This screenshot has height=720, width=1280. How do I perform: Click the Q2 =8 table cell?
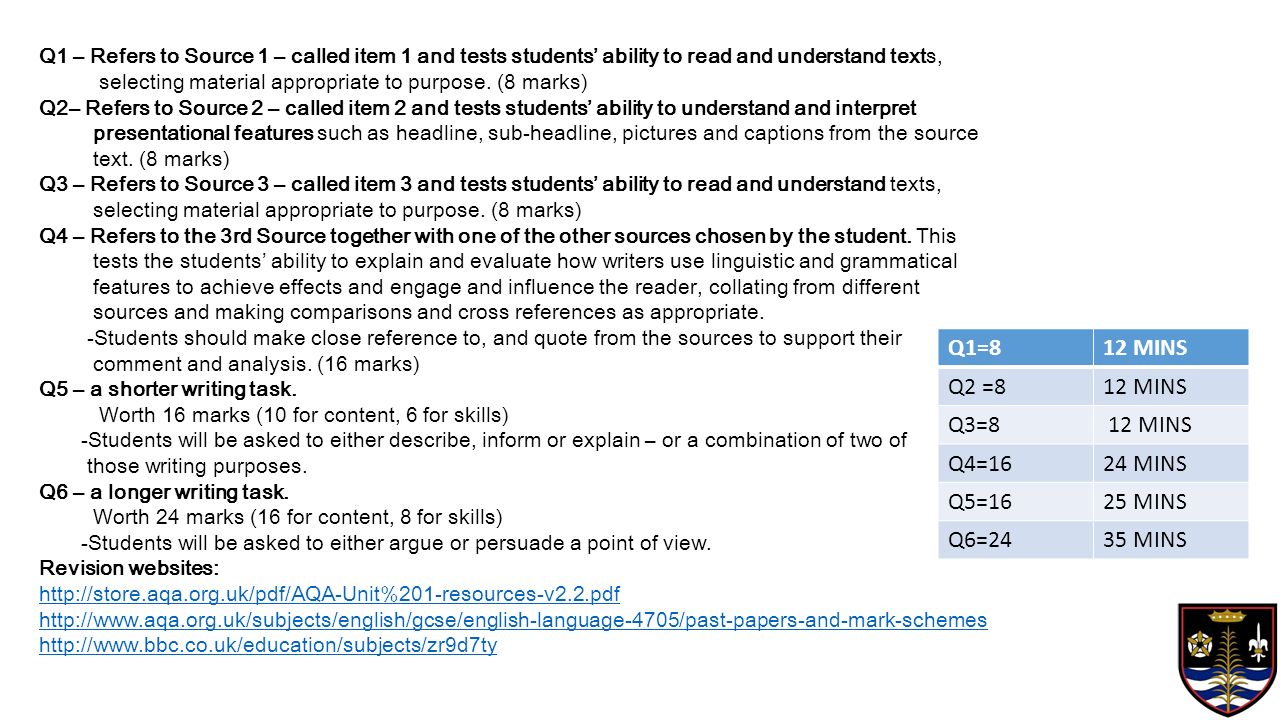pyautogui.click(x=1016, y=386)
